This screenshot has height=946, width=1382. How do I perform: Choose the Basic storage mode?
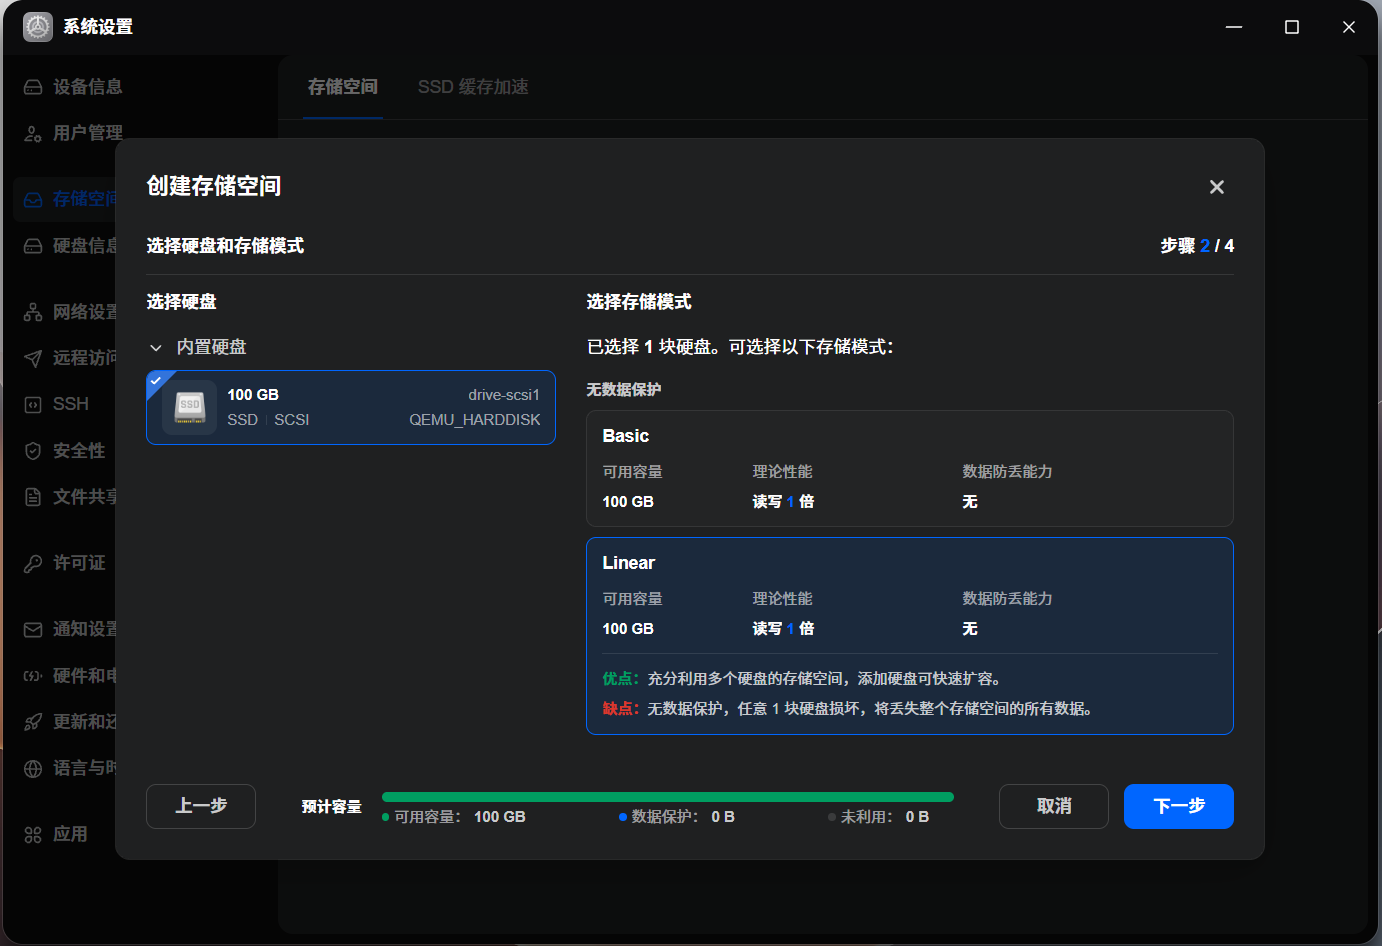[909, 468]
